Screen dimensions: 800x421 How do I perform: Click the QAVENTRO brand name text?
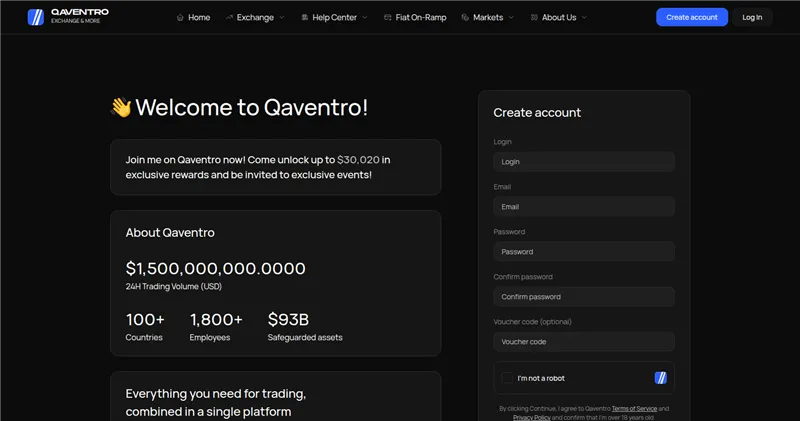point(80,12)
